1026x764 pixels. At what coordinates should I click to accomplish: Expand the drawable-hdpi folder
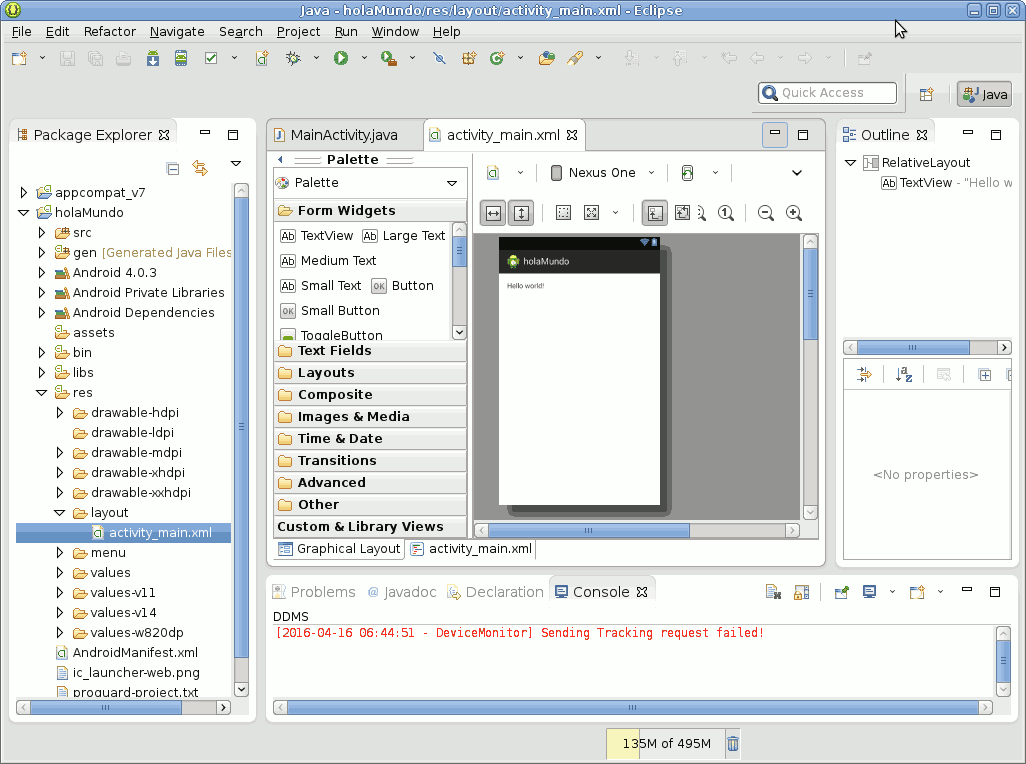click(x=60, y=413)
